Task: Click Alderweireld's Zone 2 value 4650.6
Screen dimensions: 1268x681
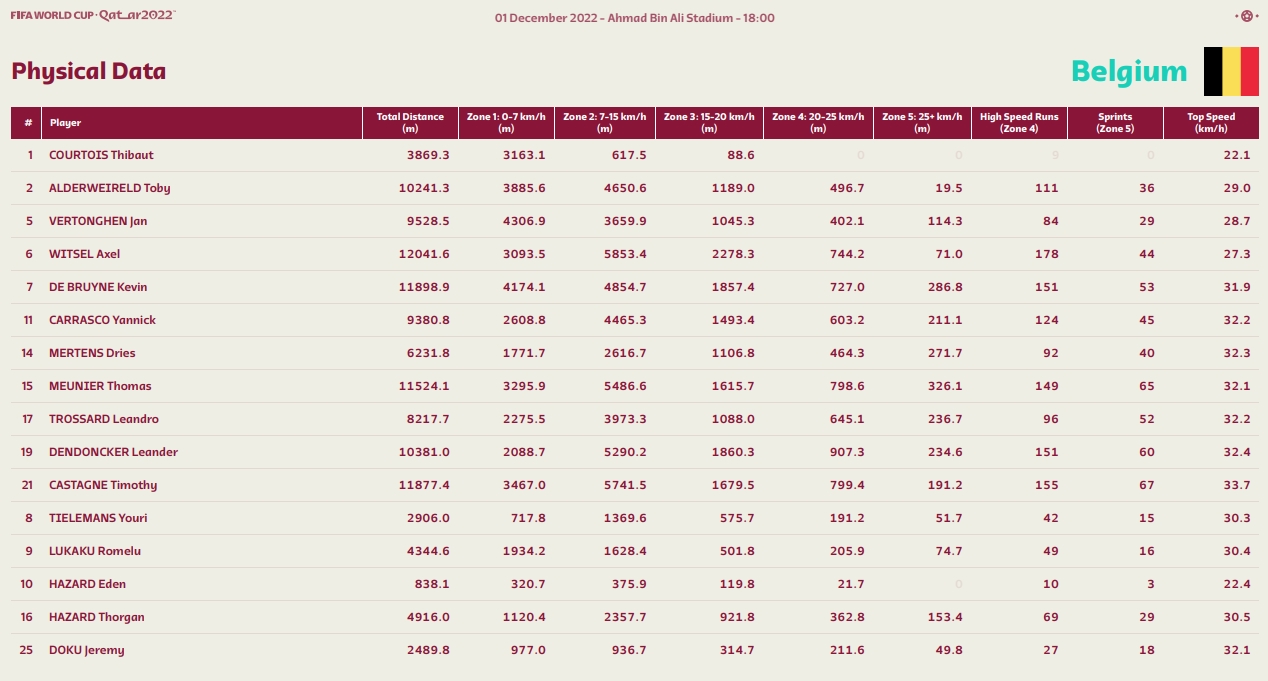Action: click(x=626, y=188)
